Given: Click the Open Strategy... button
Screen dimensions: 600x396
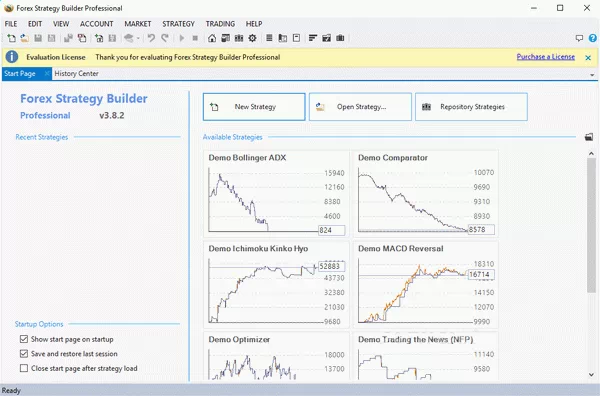Looking at the screenshot, I should point(360,107).
